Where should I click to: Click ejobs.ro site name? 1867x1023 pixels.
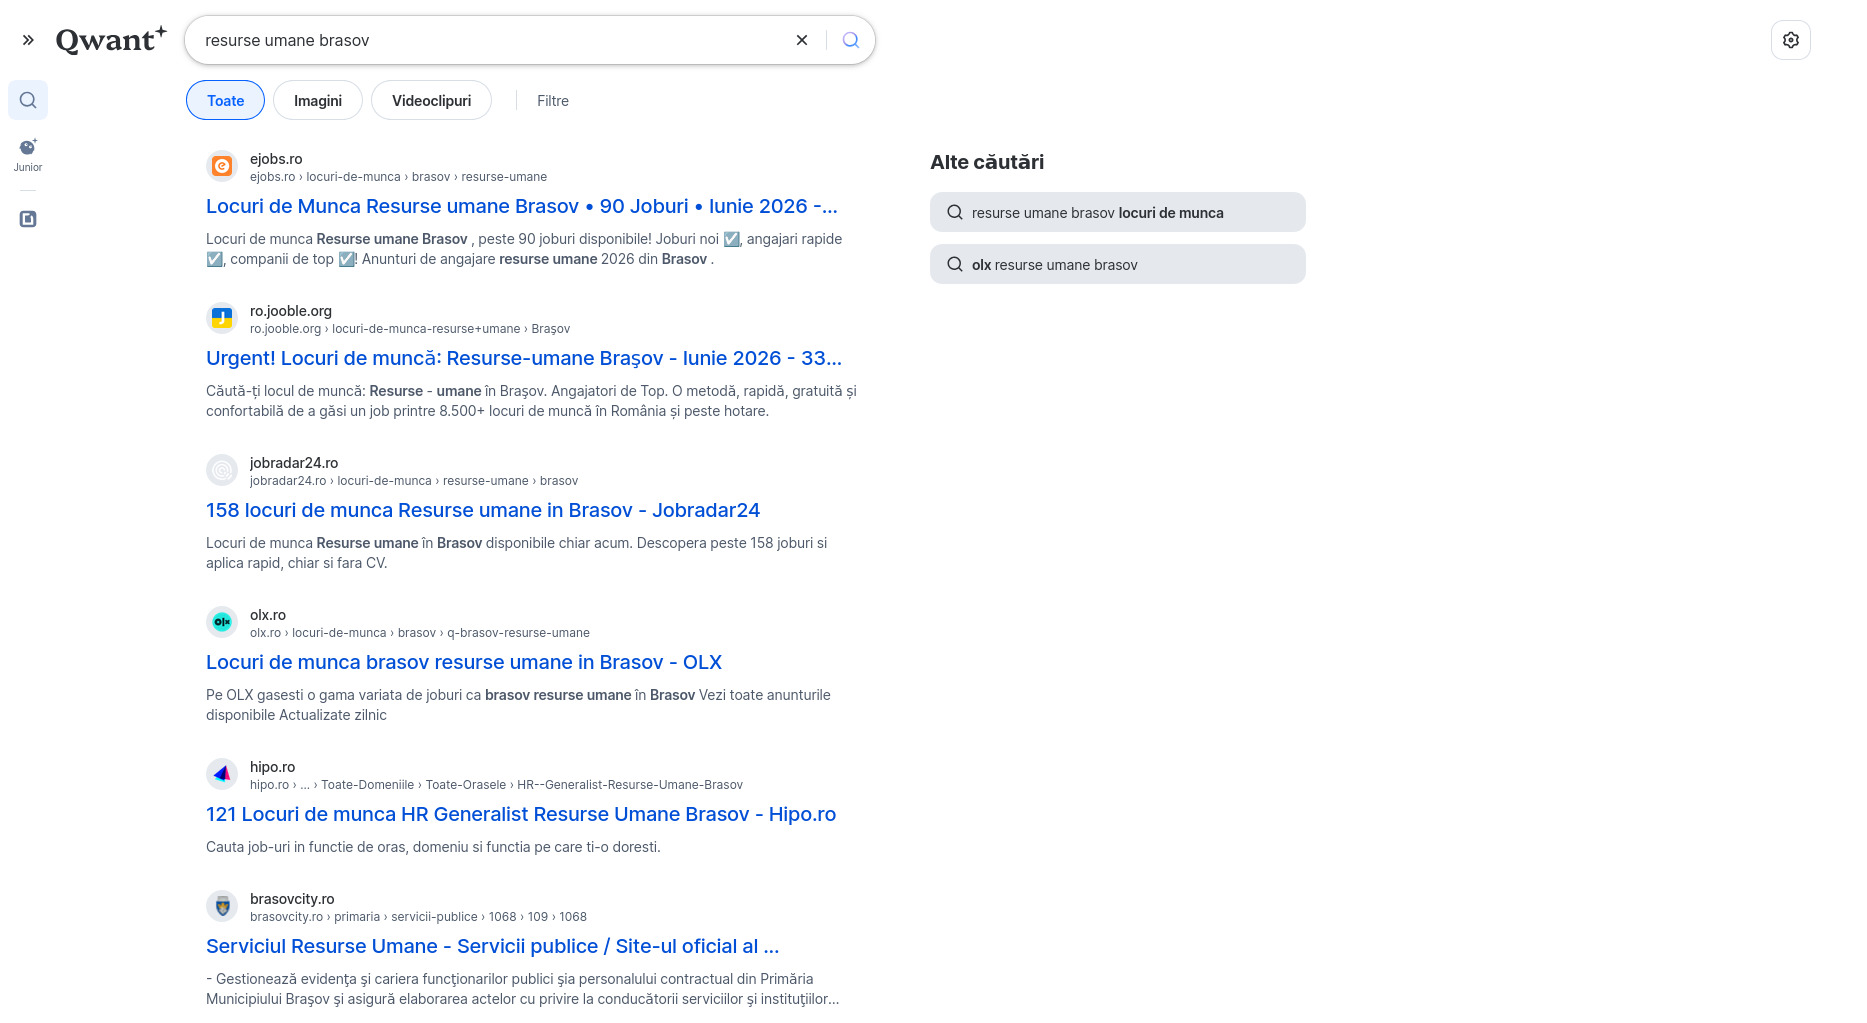pyautogui.click(x=276, y=159)
